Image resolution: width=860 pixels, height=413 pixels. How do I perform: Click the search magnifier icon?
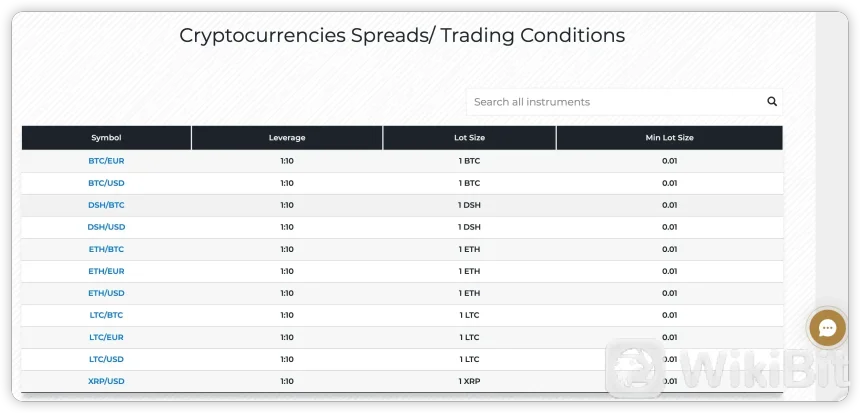pyautogui.click(x=772, y=101)
